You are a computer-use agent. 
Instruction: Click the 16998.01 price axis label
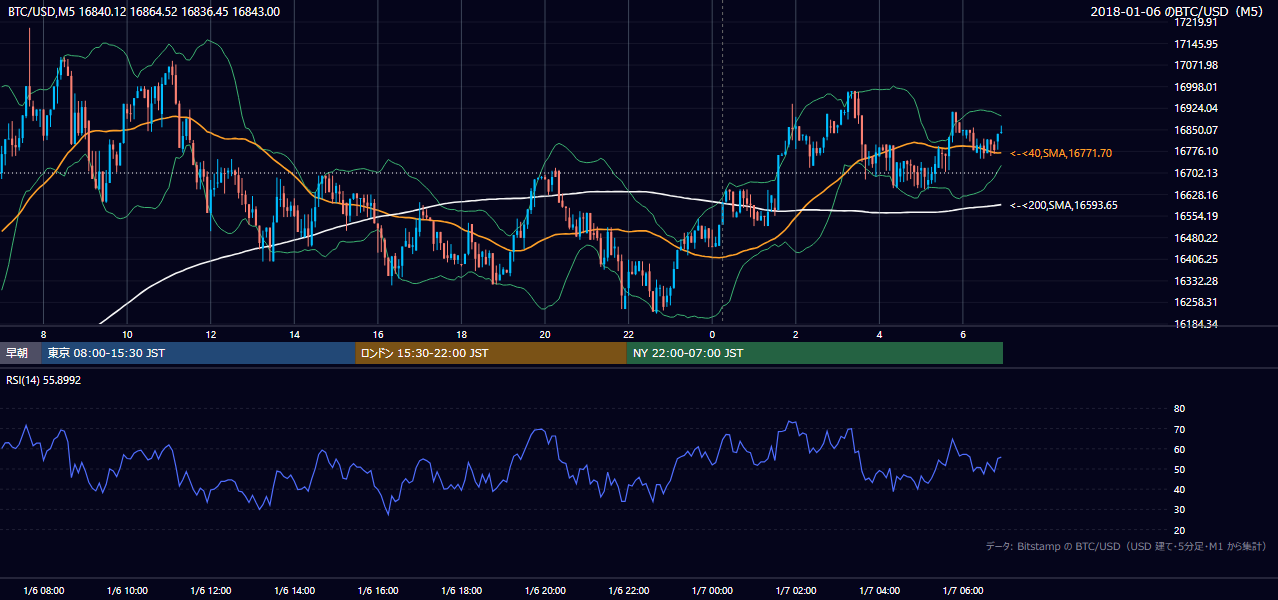[x=1195, y=87]
